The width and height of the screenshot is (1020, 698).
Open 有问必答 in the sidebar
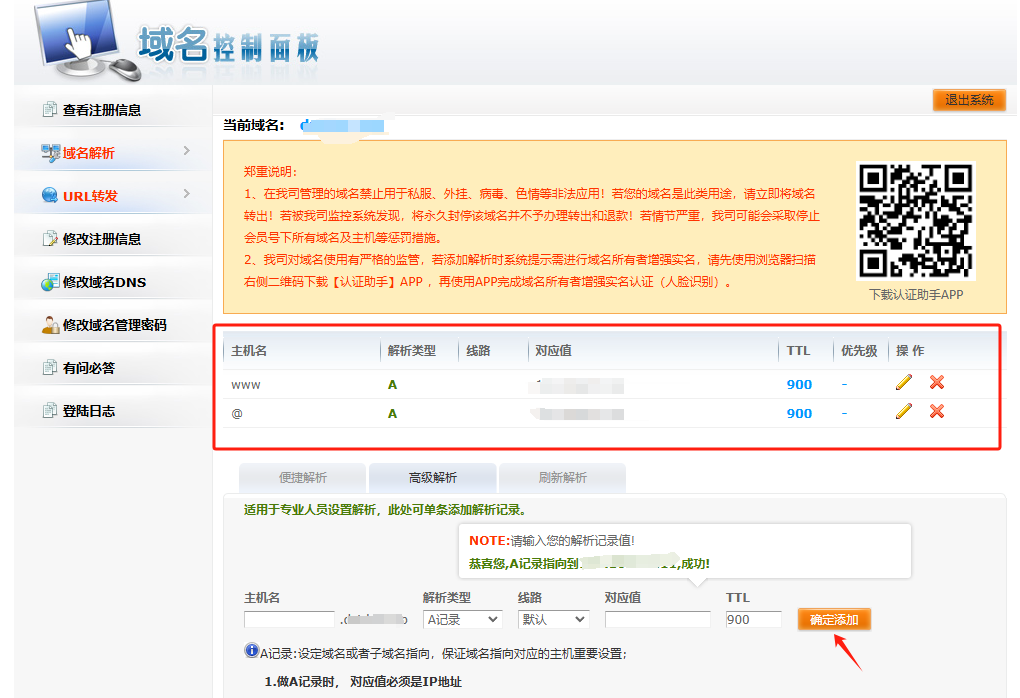coord(89,368)
